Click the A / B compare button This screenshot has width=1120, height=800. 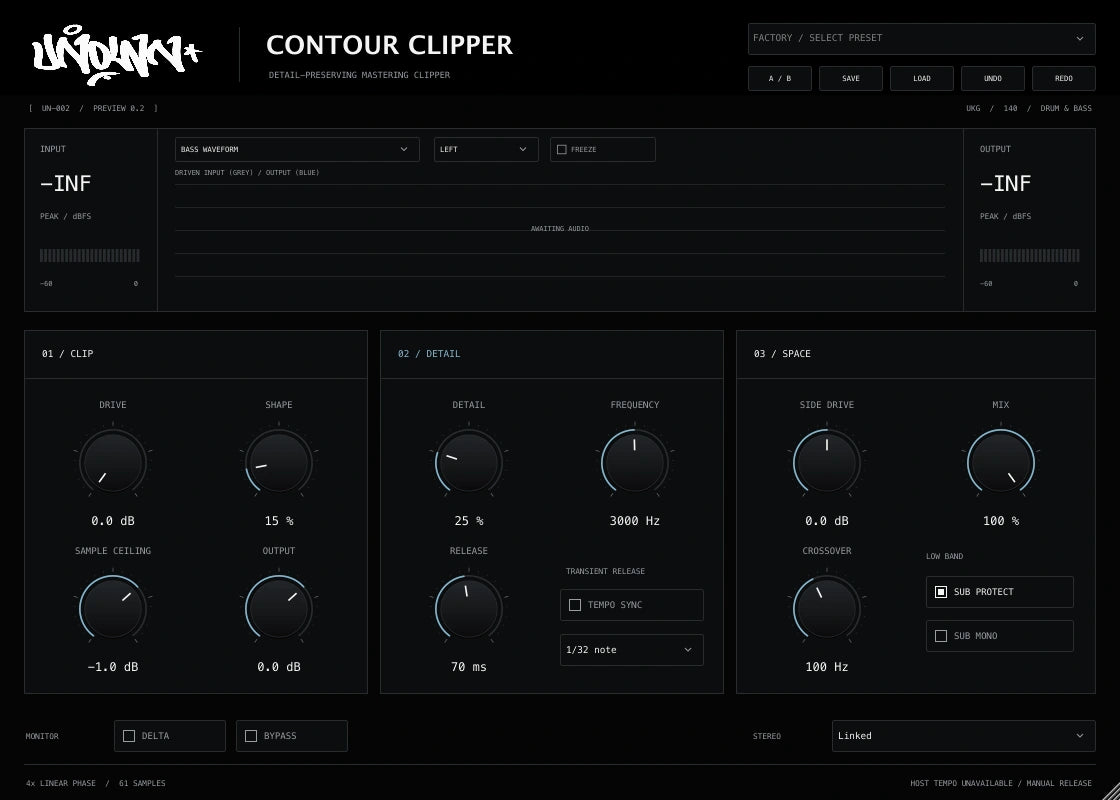[x=779, y=79]
